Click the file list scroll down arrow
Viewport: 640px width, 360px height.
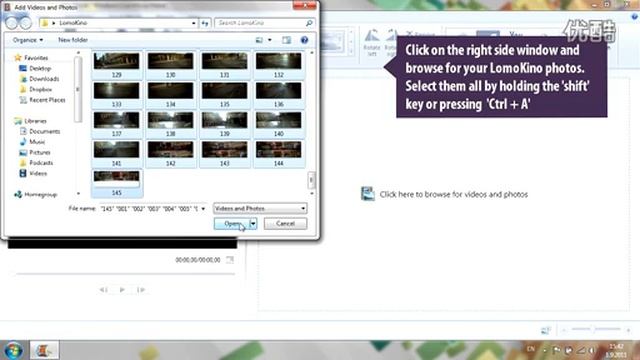[x=311, y=193]
